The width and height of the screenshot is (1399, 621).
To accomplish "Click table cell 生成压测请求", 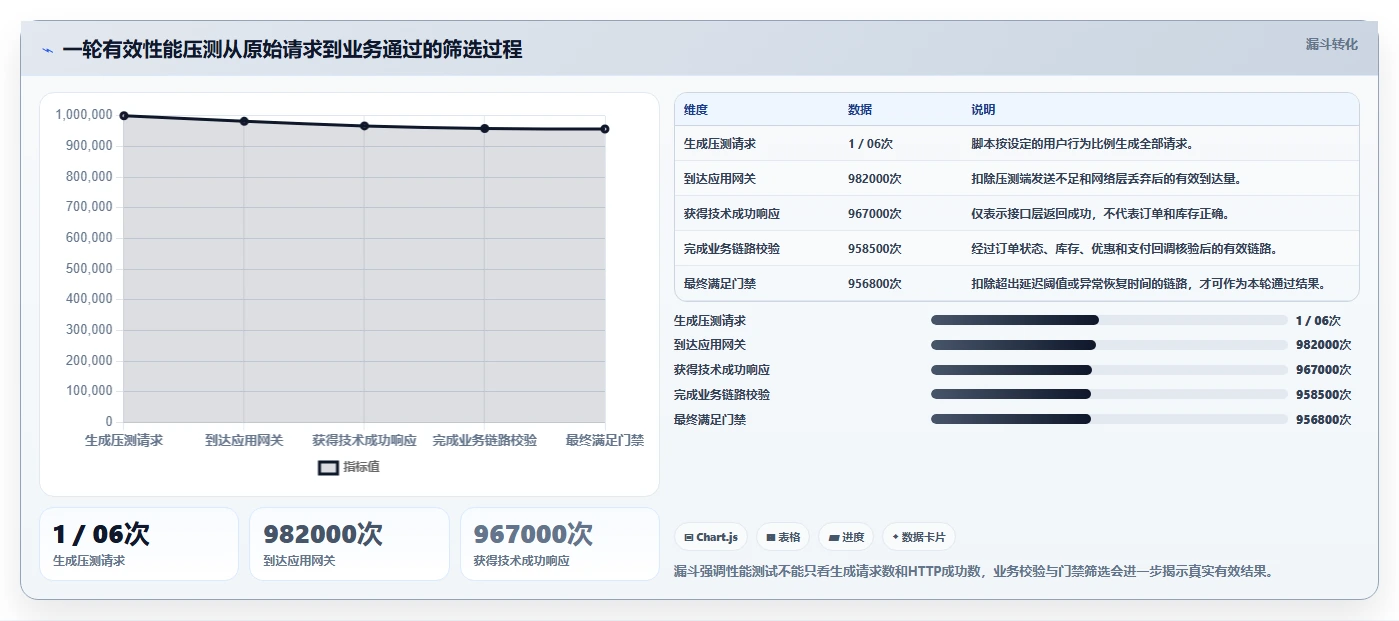I will click(720, 144).
